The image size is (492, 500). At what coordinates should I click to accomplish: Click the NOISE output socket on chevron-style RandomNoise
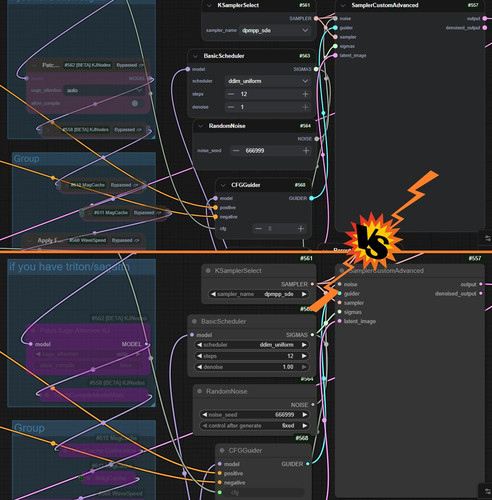[x=317, y=139]
